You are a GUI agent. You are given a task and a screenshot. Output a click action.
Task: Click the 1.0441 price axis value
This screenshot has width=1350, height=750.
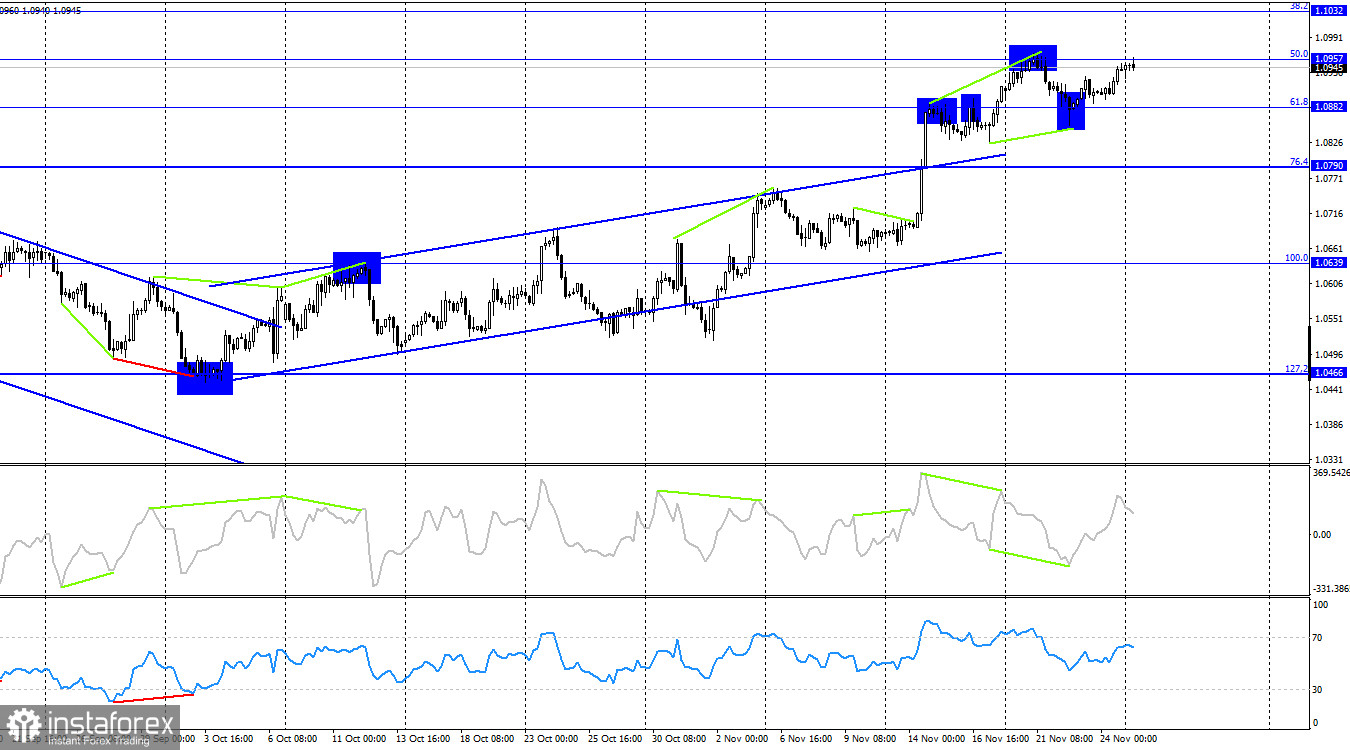(1328, 389)
